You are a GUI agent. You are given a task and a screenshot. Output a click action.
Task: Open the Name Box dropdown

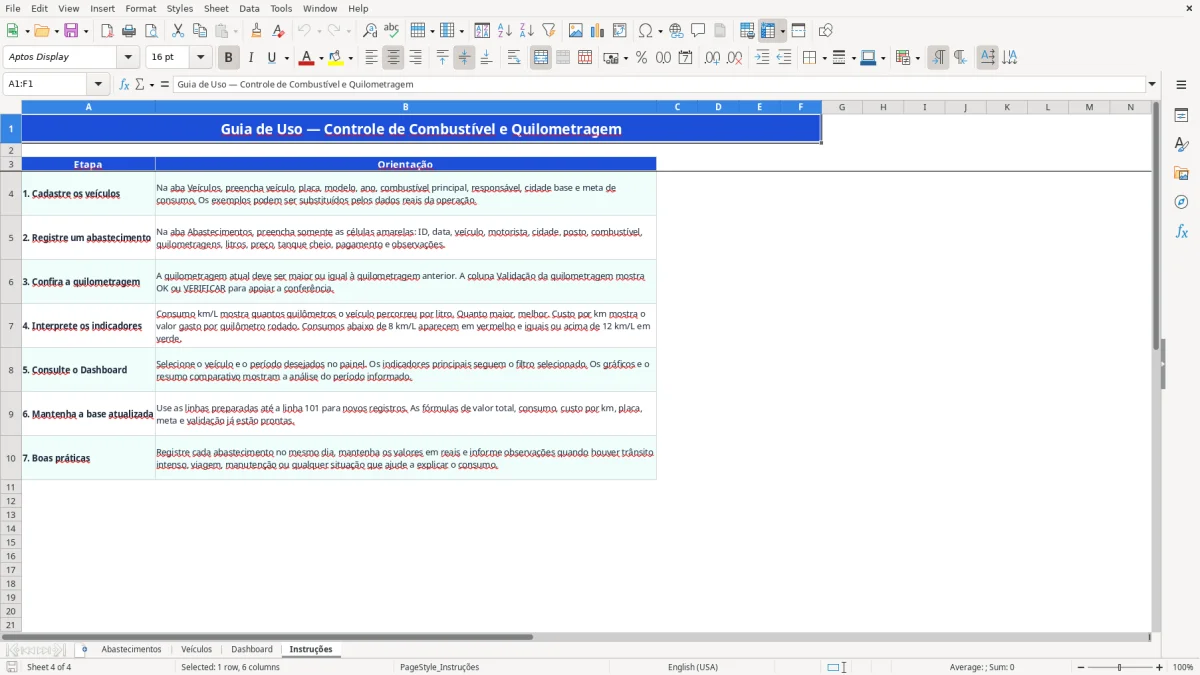tap(98, 84)
